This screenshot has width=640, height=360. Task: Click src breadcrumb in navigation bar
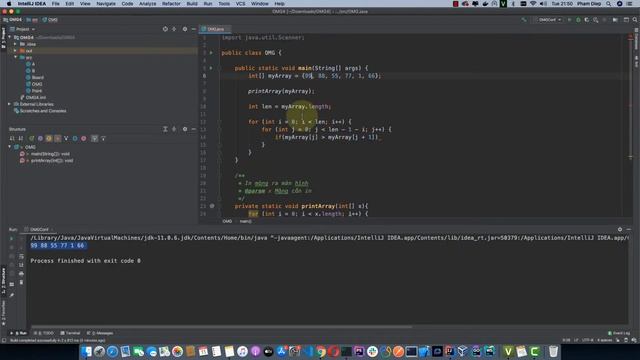tap(32, 20)
